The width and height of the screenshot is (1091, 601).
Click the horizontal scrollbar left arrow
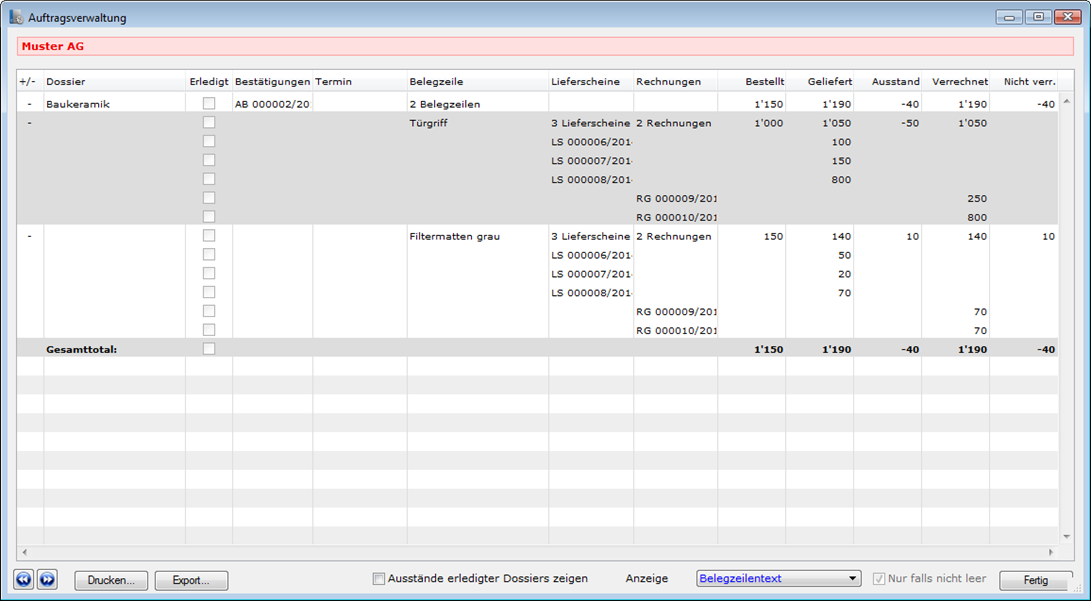(24, 552)
